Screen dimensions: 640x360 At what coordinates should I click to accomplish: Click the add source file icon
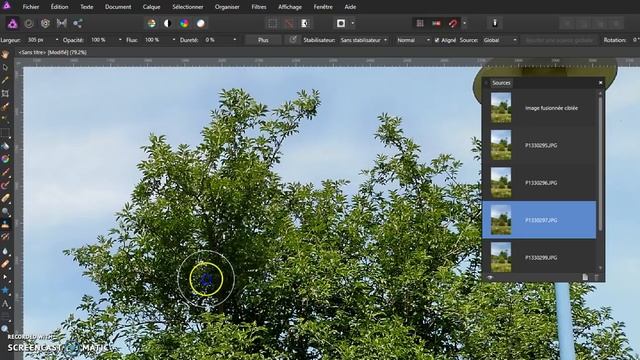[585, 277]
